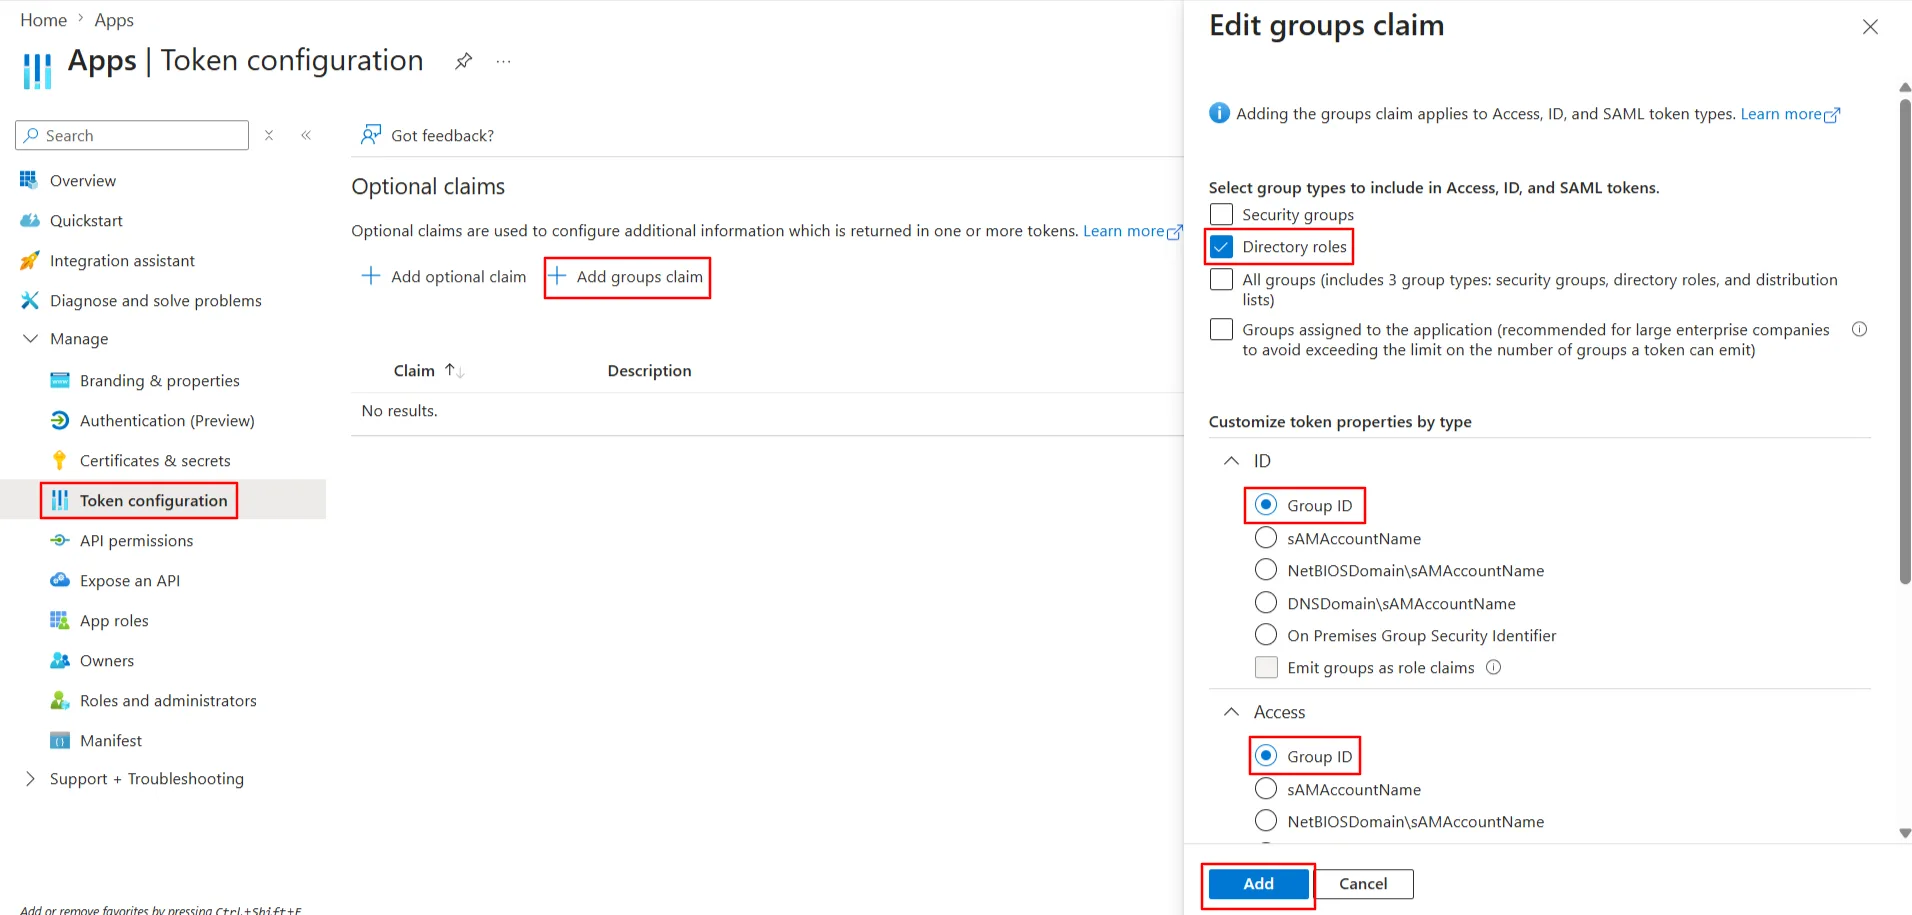Image resolution: width=1912 pixels, height=915 pixels.
Task: Uncheck the Directory roles checkbox
Action: pos(1221,246)
